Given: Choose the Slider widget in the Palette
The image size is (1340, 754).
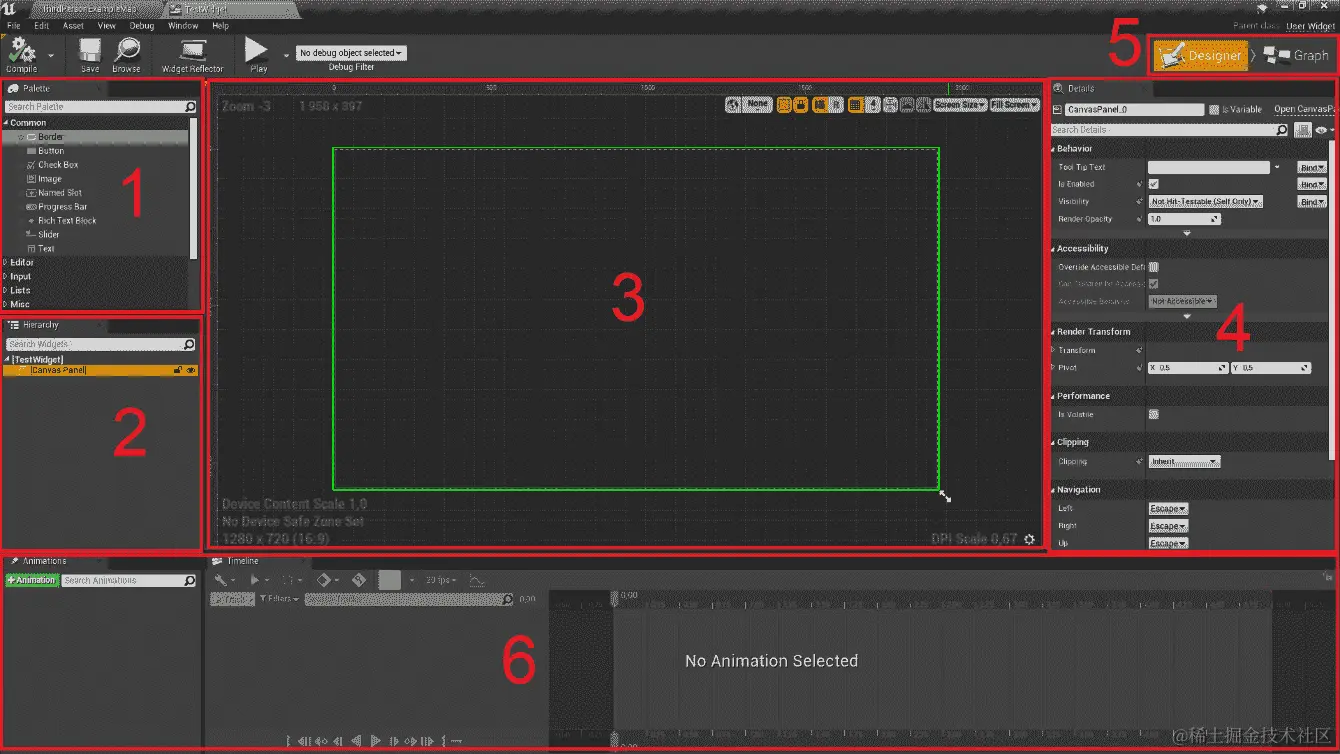Looking at the screenshot, I should pyautogui.click(x=49, y=235).
